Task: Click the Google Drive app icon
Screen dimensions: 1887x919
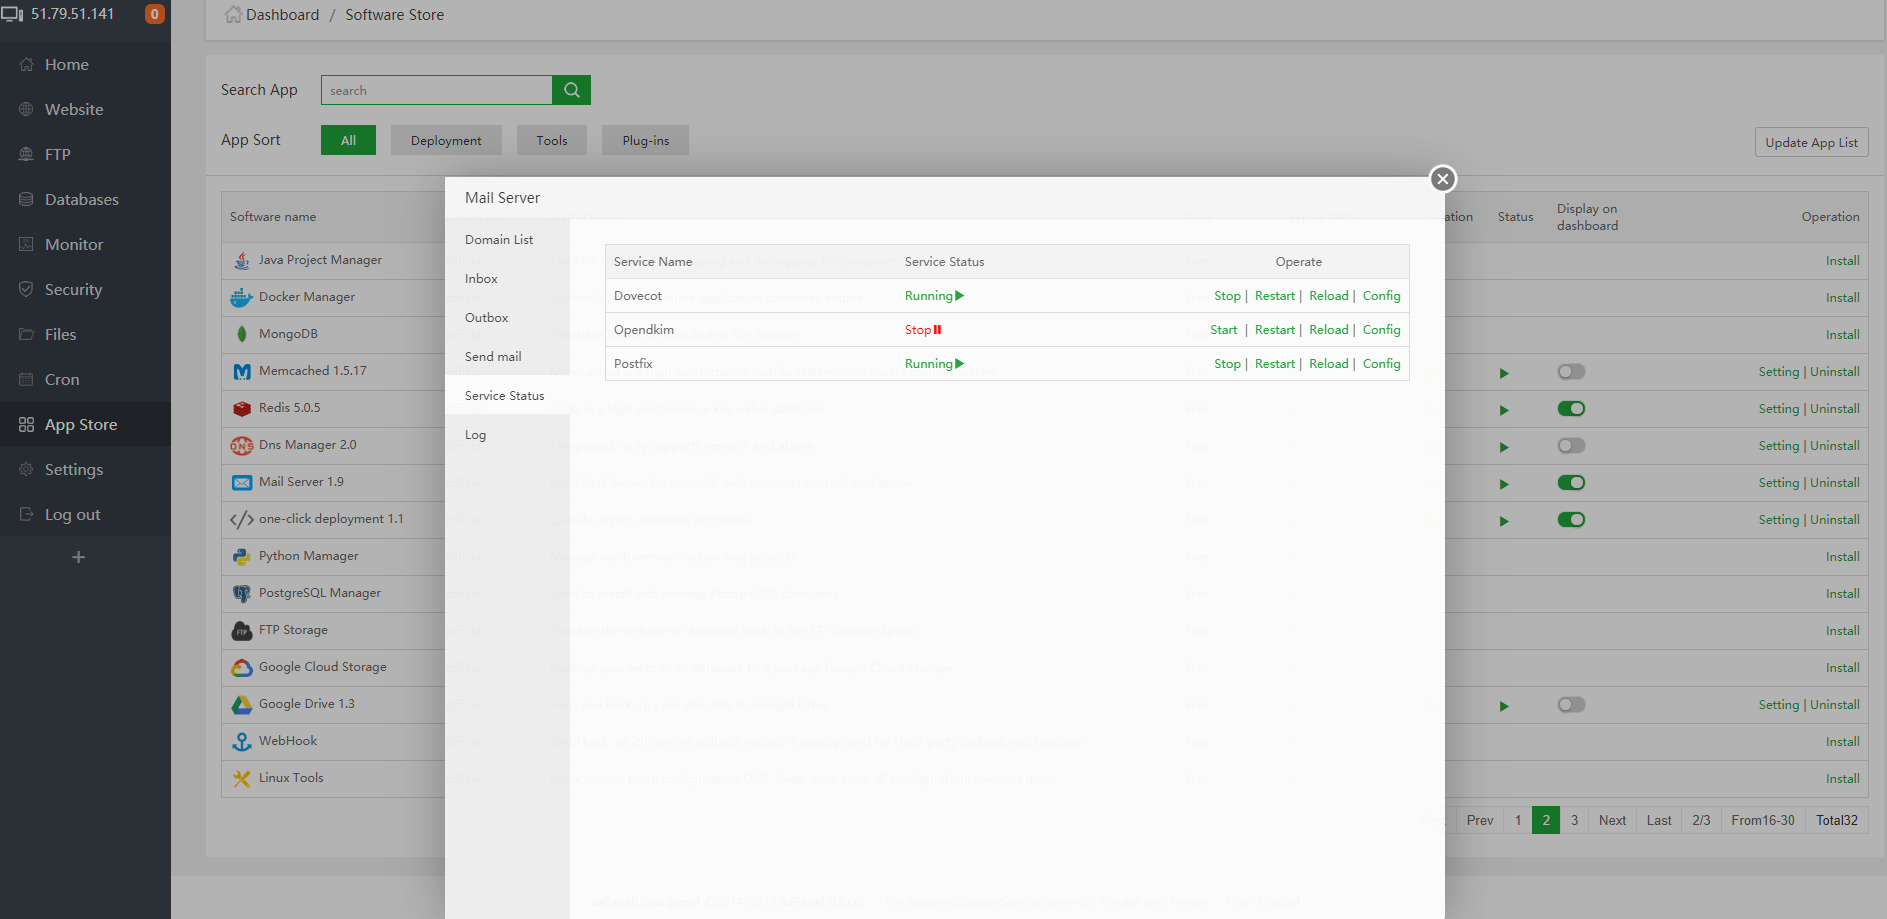Action: click(241, 705)
